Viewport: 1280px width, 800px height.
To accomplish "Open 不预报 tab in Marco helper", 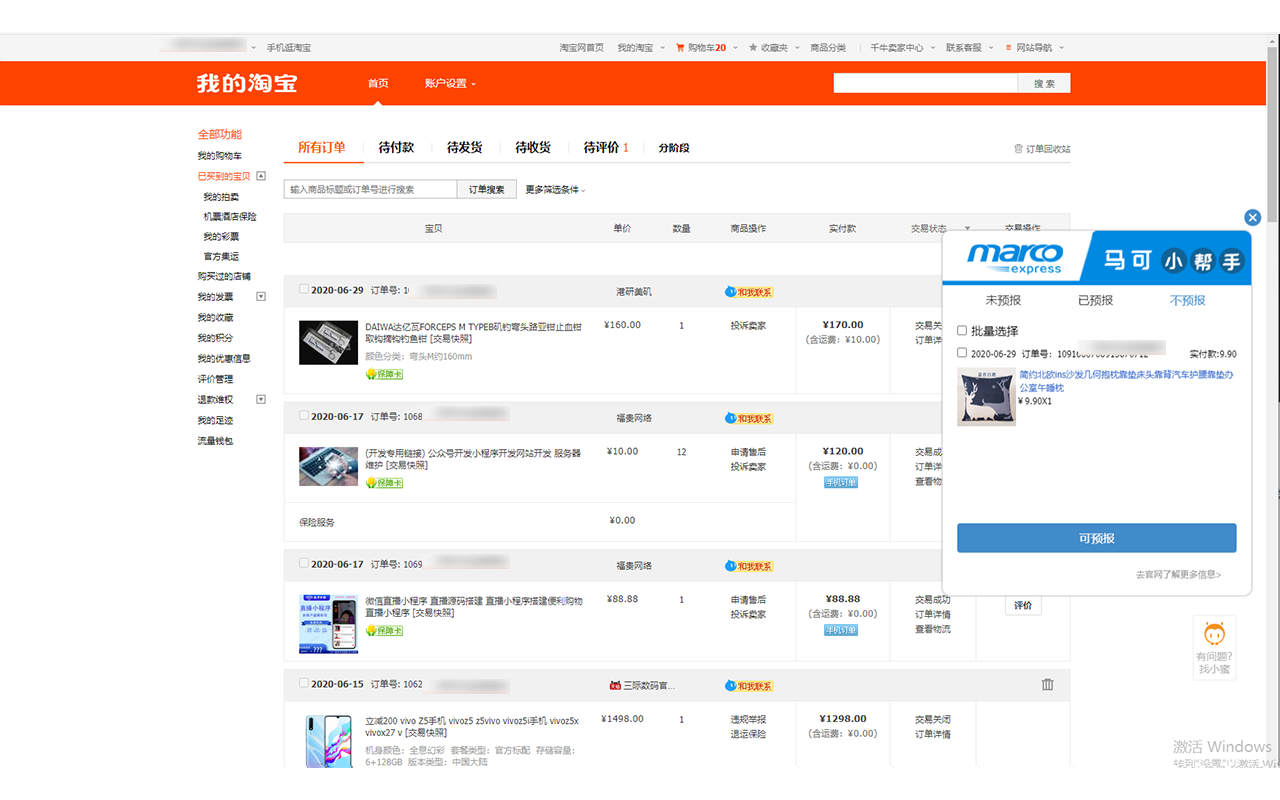I will (1187, 300).
